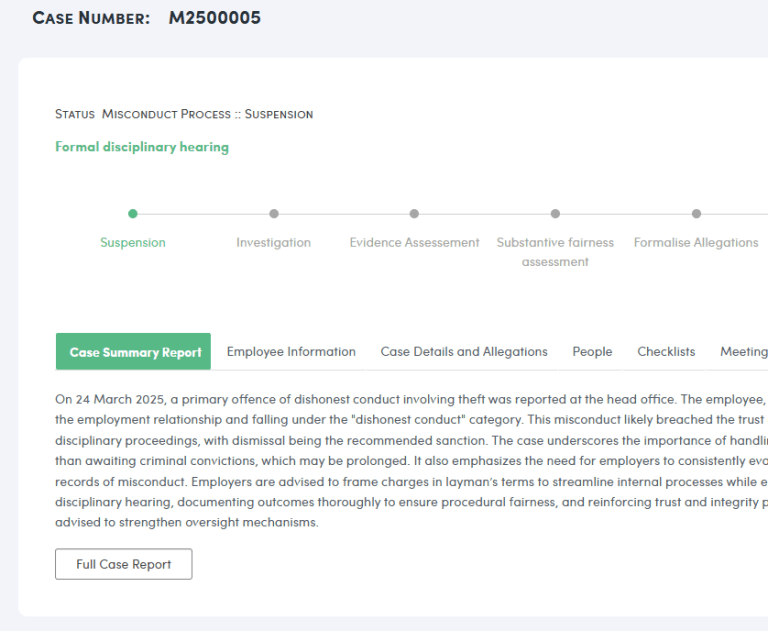Click the Formal disciplinary hearing link
Screen dimensions: 768x631
click(x=142, y=147)
